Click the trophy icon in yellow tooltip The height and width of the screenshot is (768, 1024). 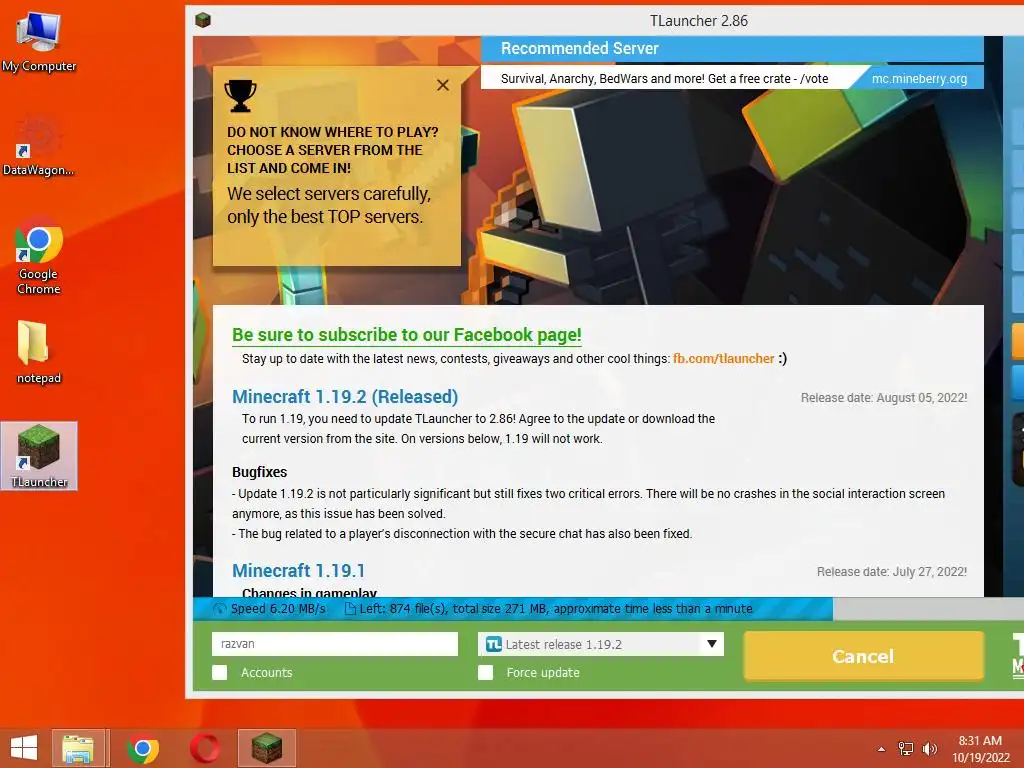point(240,96)
